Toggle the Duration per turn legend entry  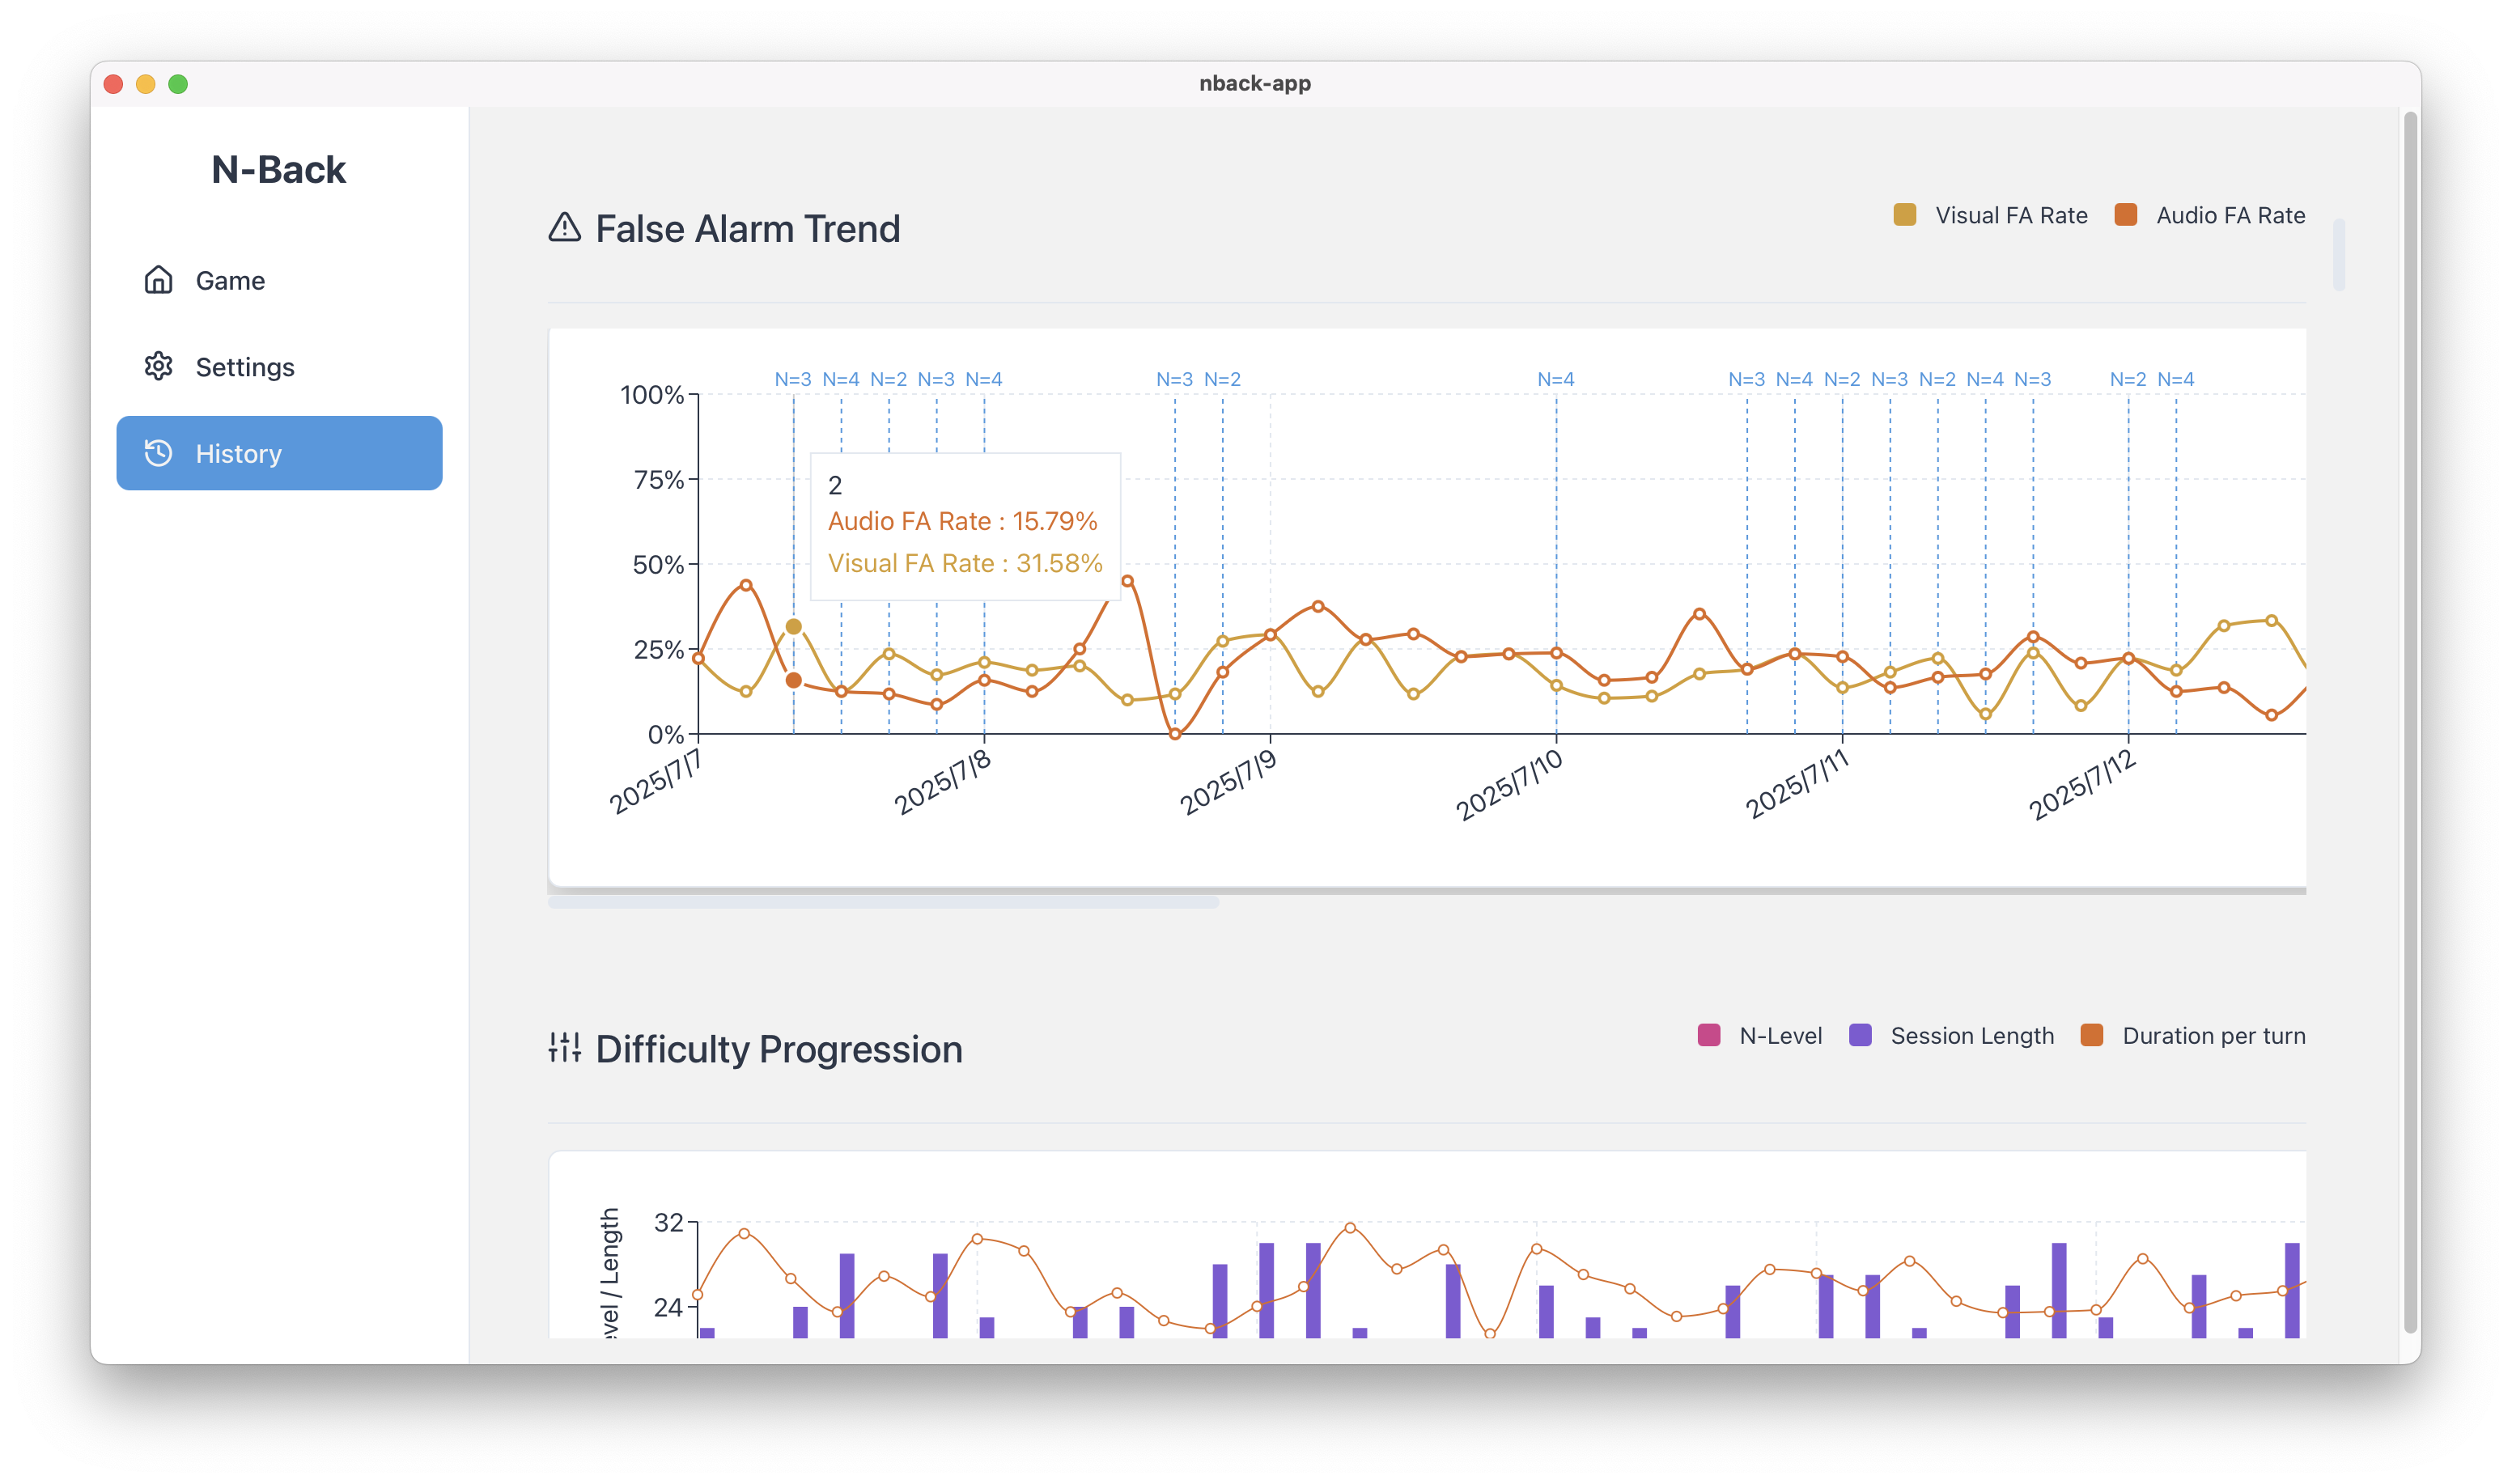click(2213, 1035)
